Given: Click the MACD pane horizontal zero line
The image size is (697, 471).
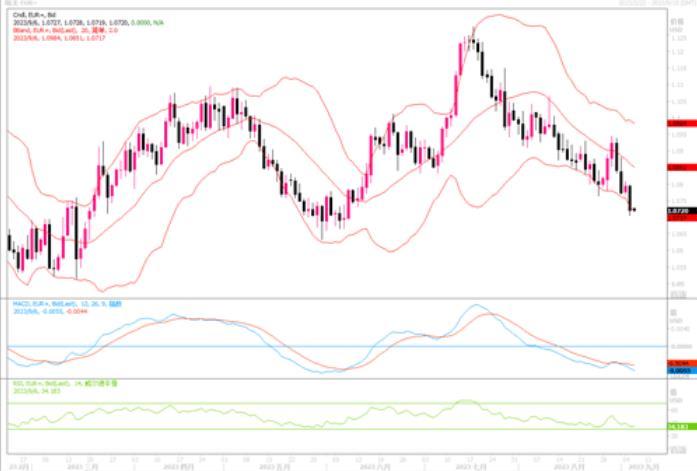Looking at the screenshot, I should (x=300, y=346).
